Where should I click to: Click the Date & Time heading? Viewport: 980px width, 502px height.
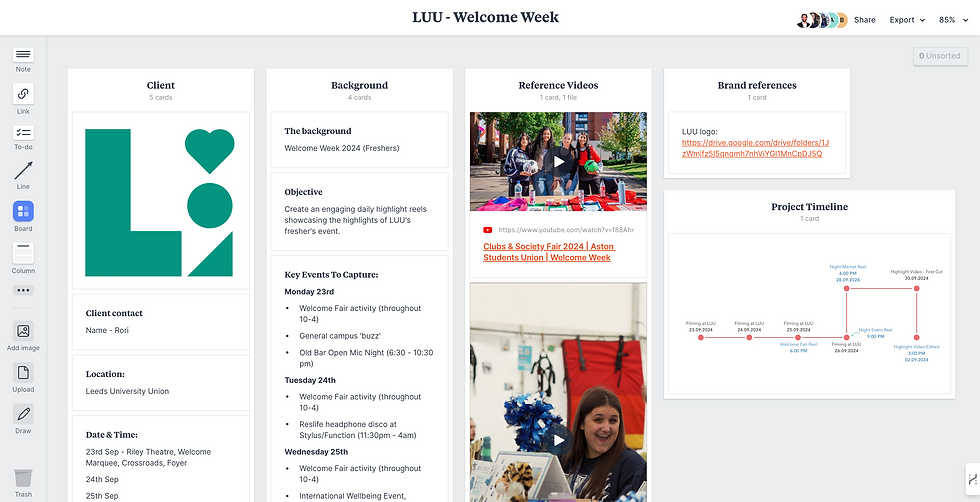(112, 434)
